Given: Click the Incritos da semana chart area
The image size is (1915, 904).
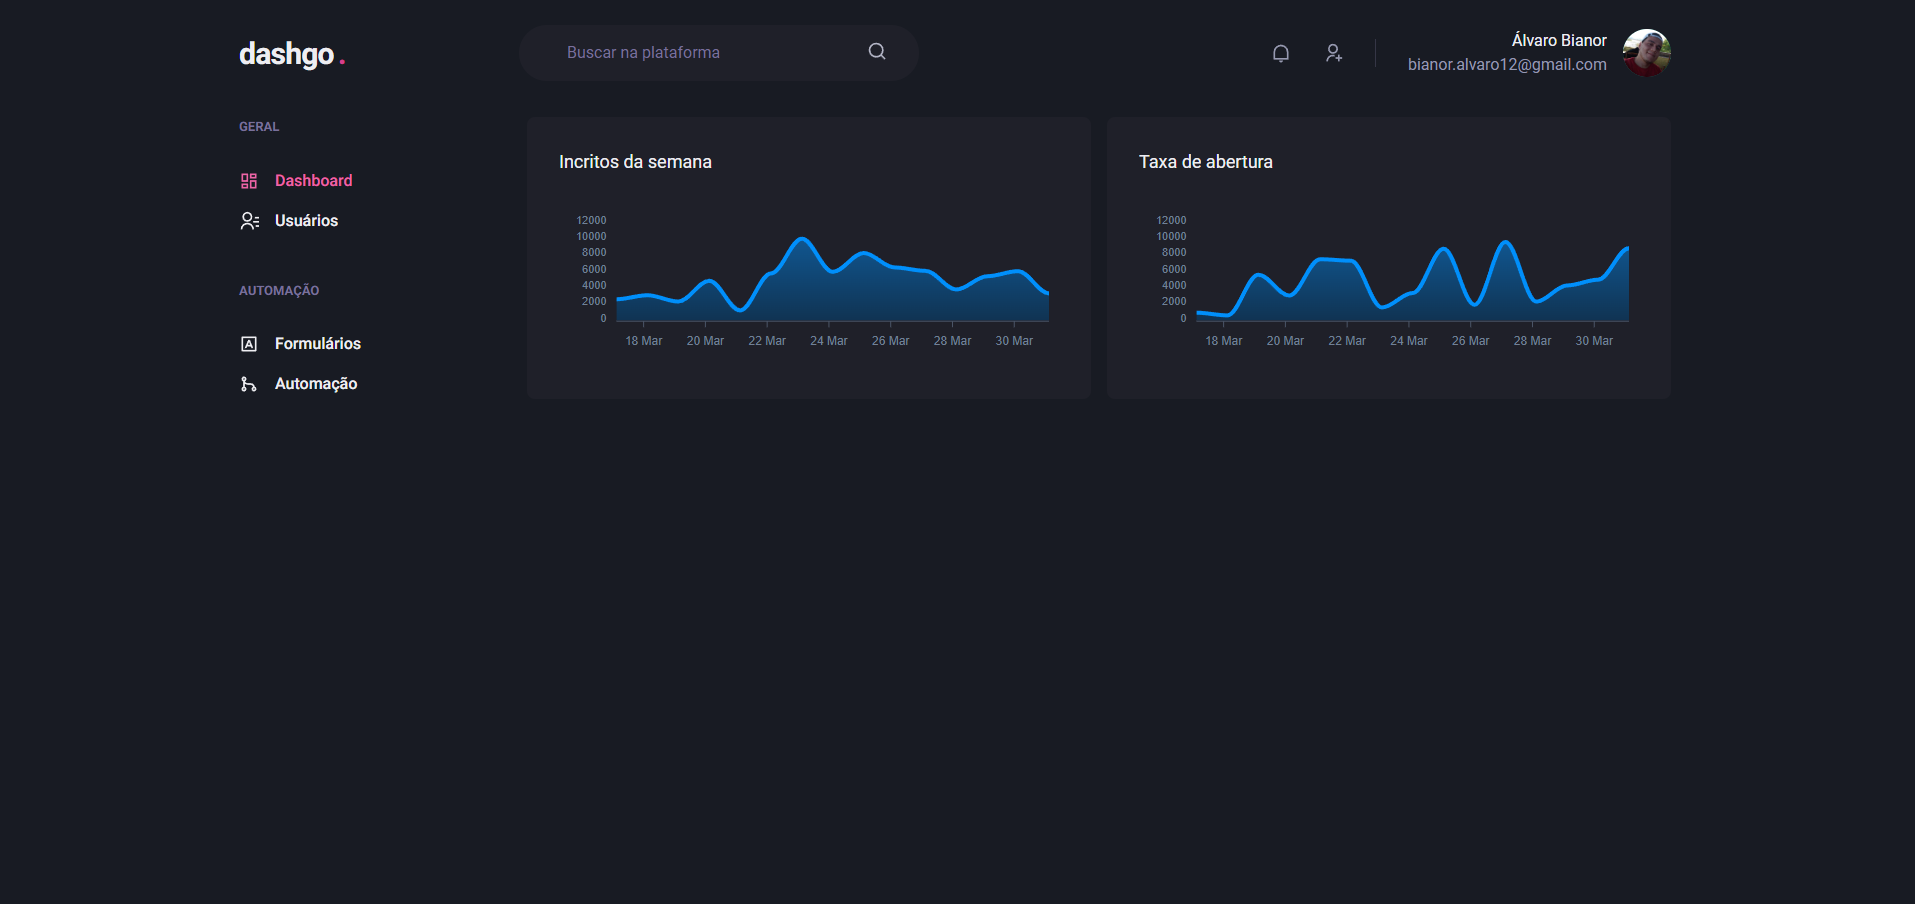Looking at the screenshot, I should [832, 280].
